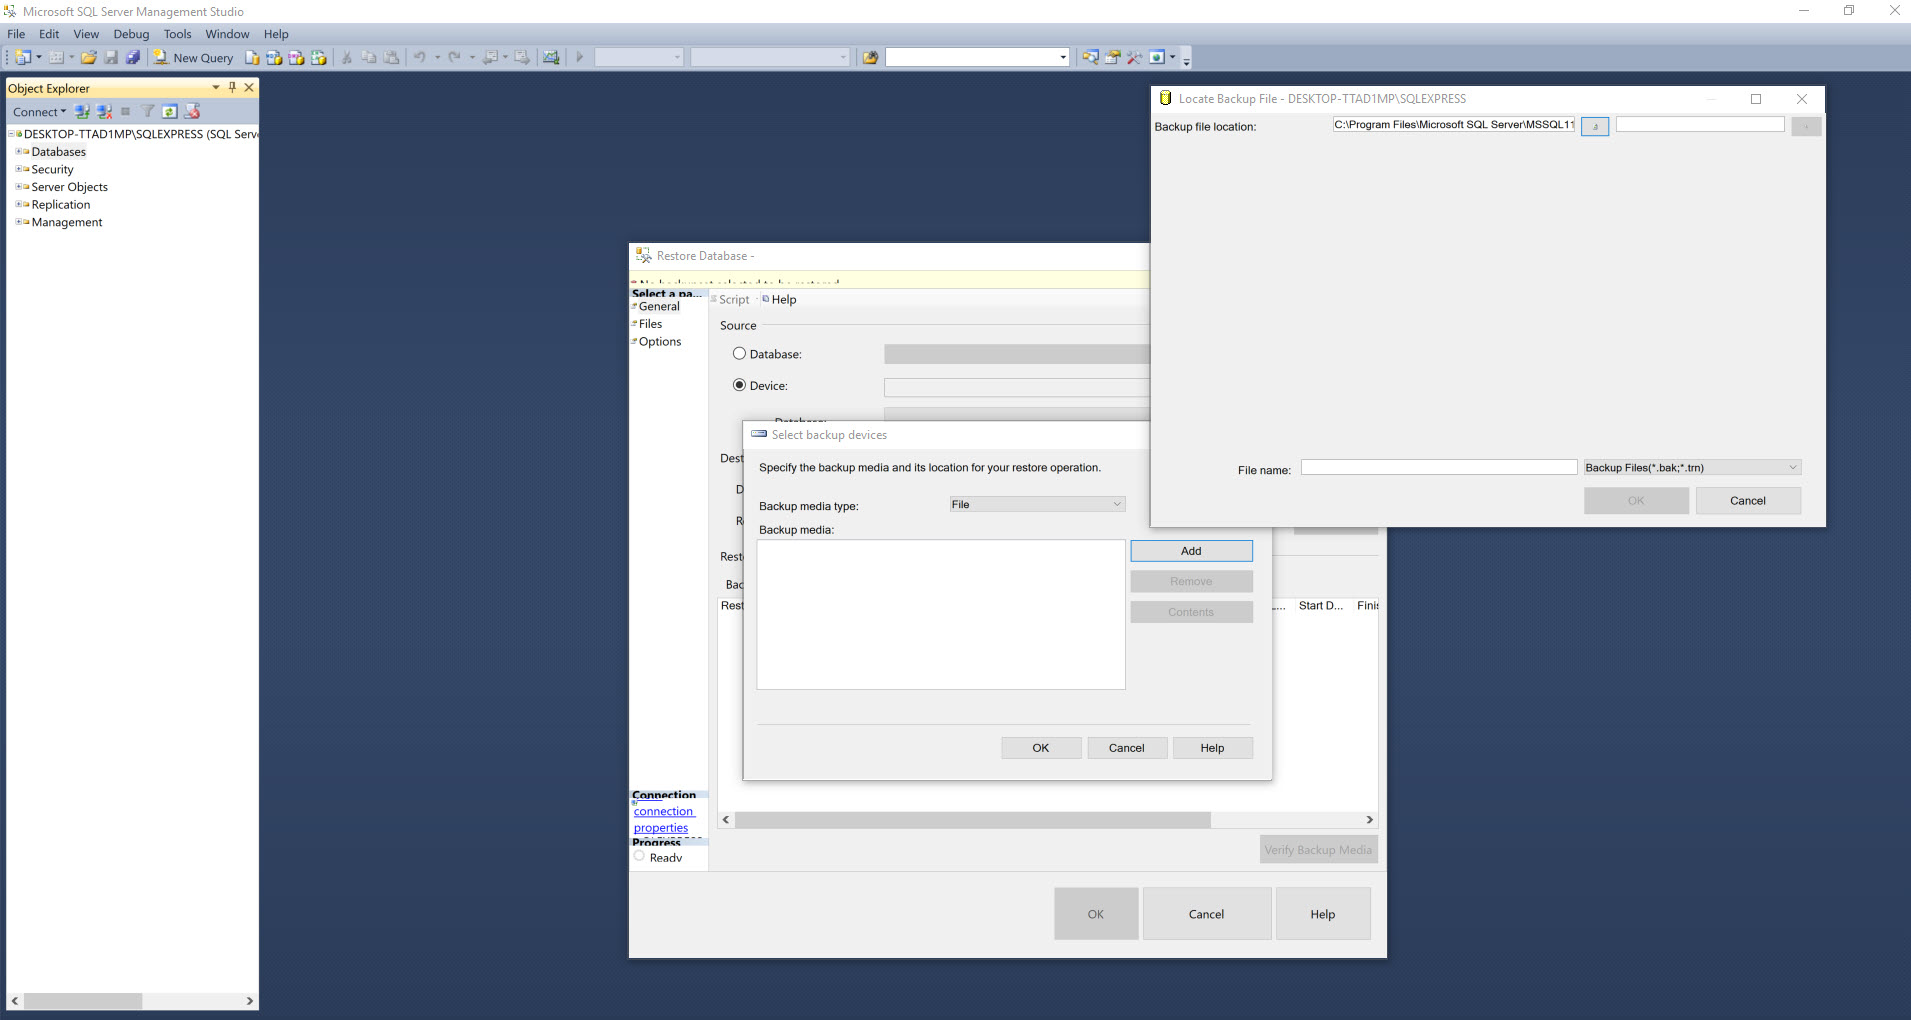This screenshot has width=1911, height=1020.
Task: Click the Save icon in toolbar
Action: click(111, 58)
